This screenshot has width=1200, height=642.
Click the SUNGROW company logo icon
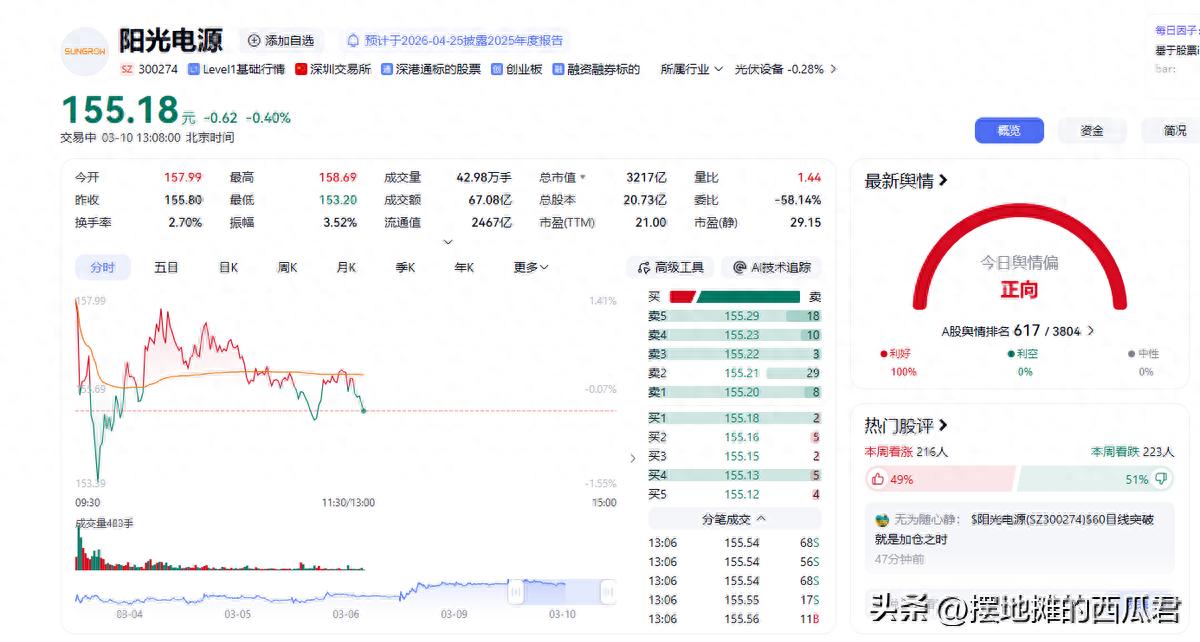tap(84, 51)
